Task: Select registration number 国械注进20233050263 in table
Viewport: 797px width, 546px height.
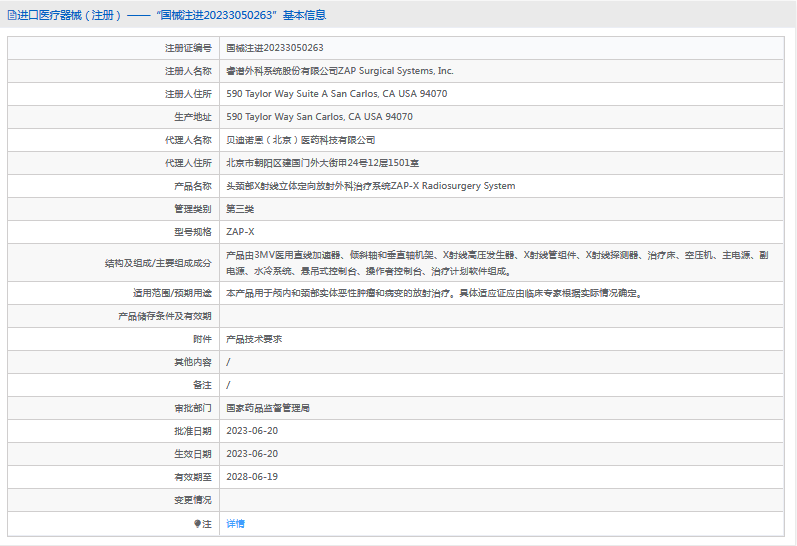Action: [275, 47]
